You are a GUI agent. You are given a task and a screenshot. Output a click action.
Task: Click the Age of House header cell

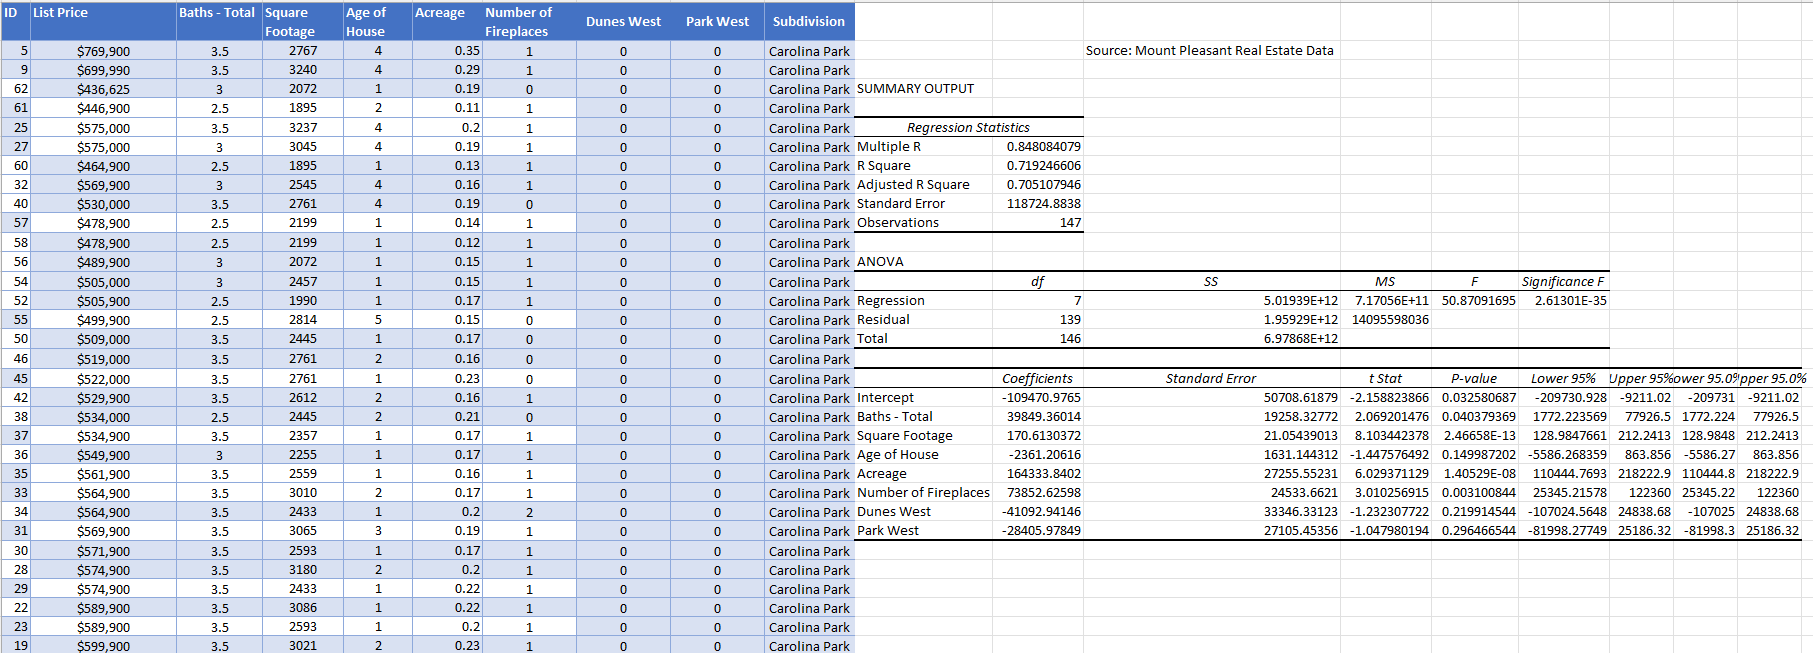click(378, 21)
